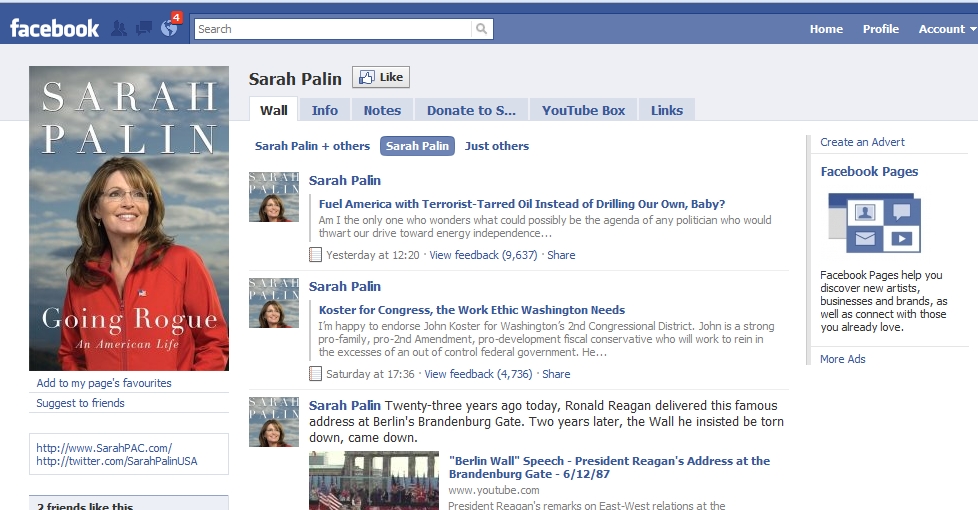Open the Berlin Wall video thumbnail

tap(374, 481)
